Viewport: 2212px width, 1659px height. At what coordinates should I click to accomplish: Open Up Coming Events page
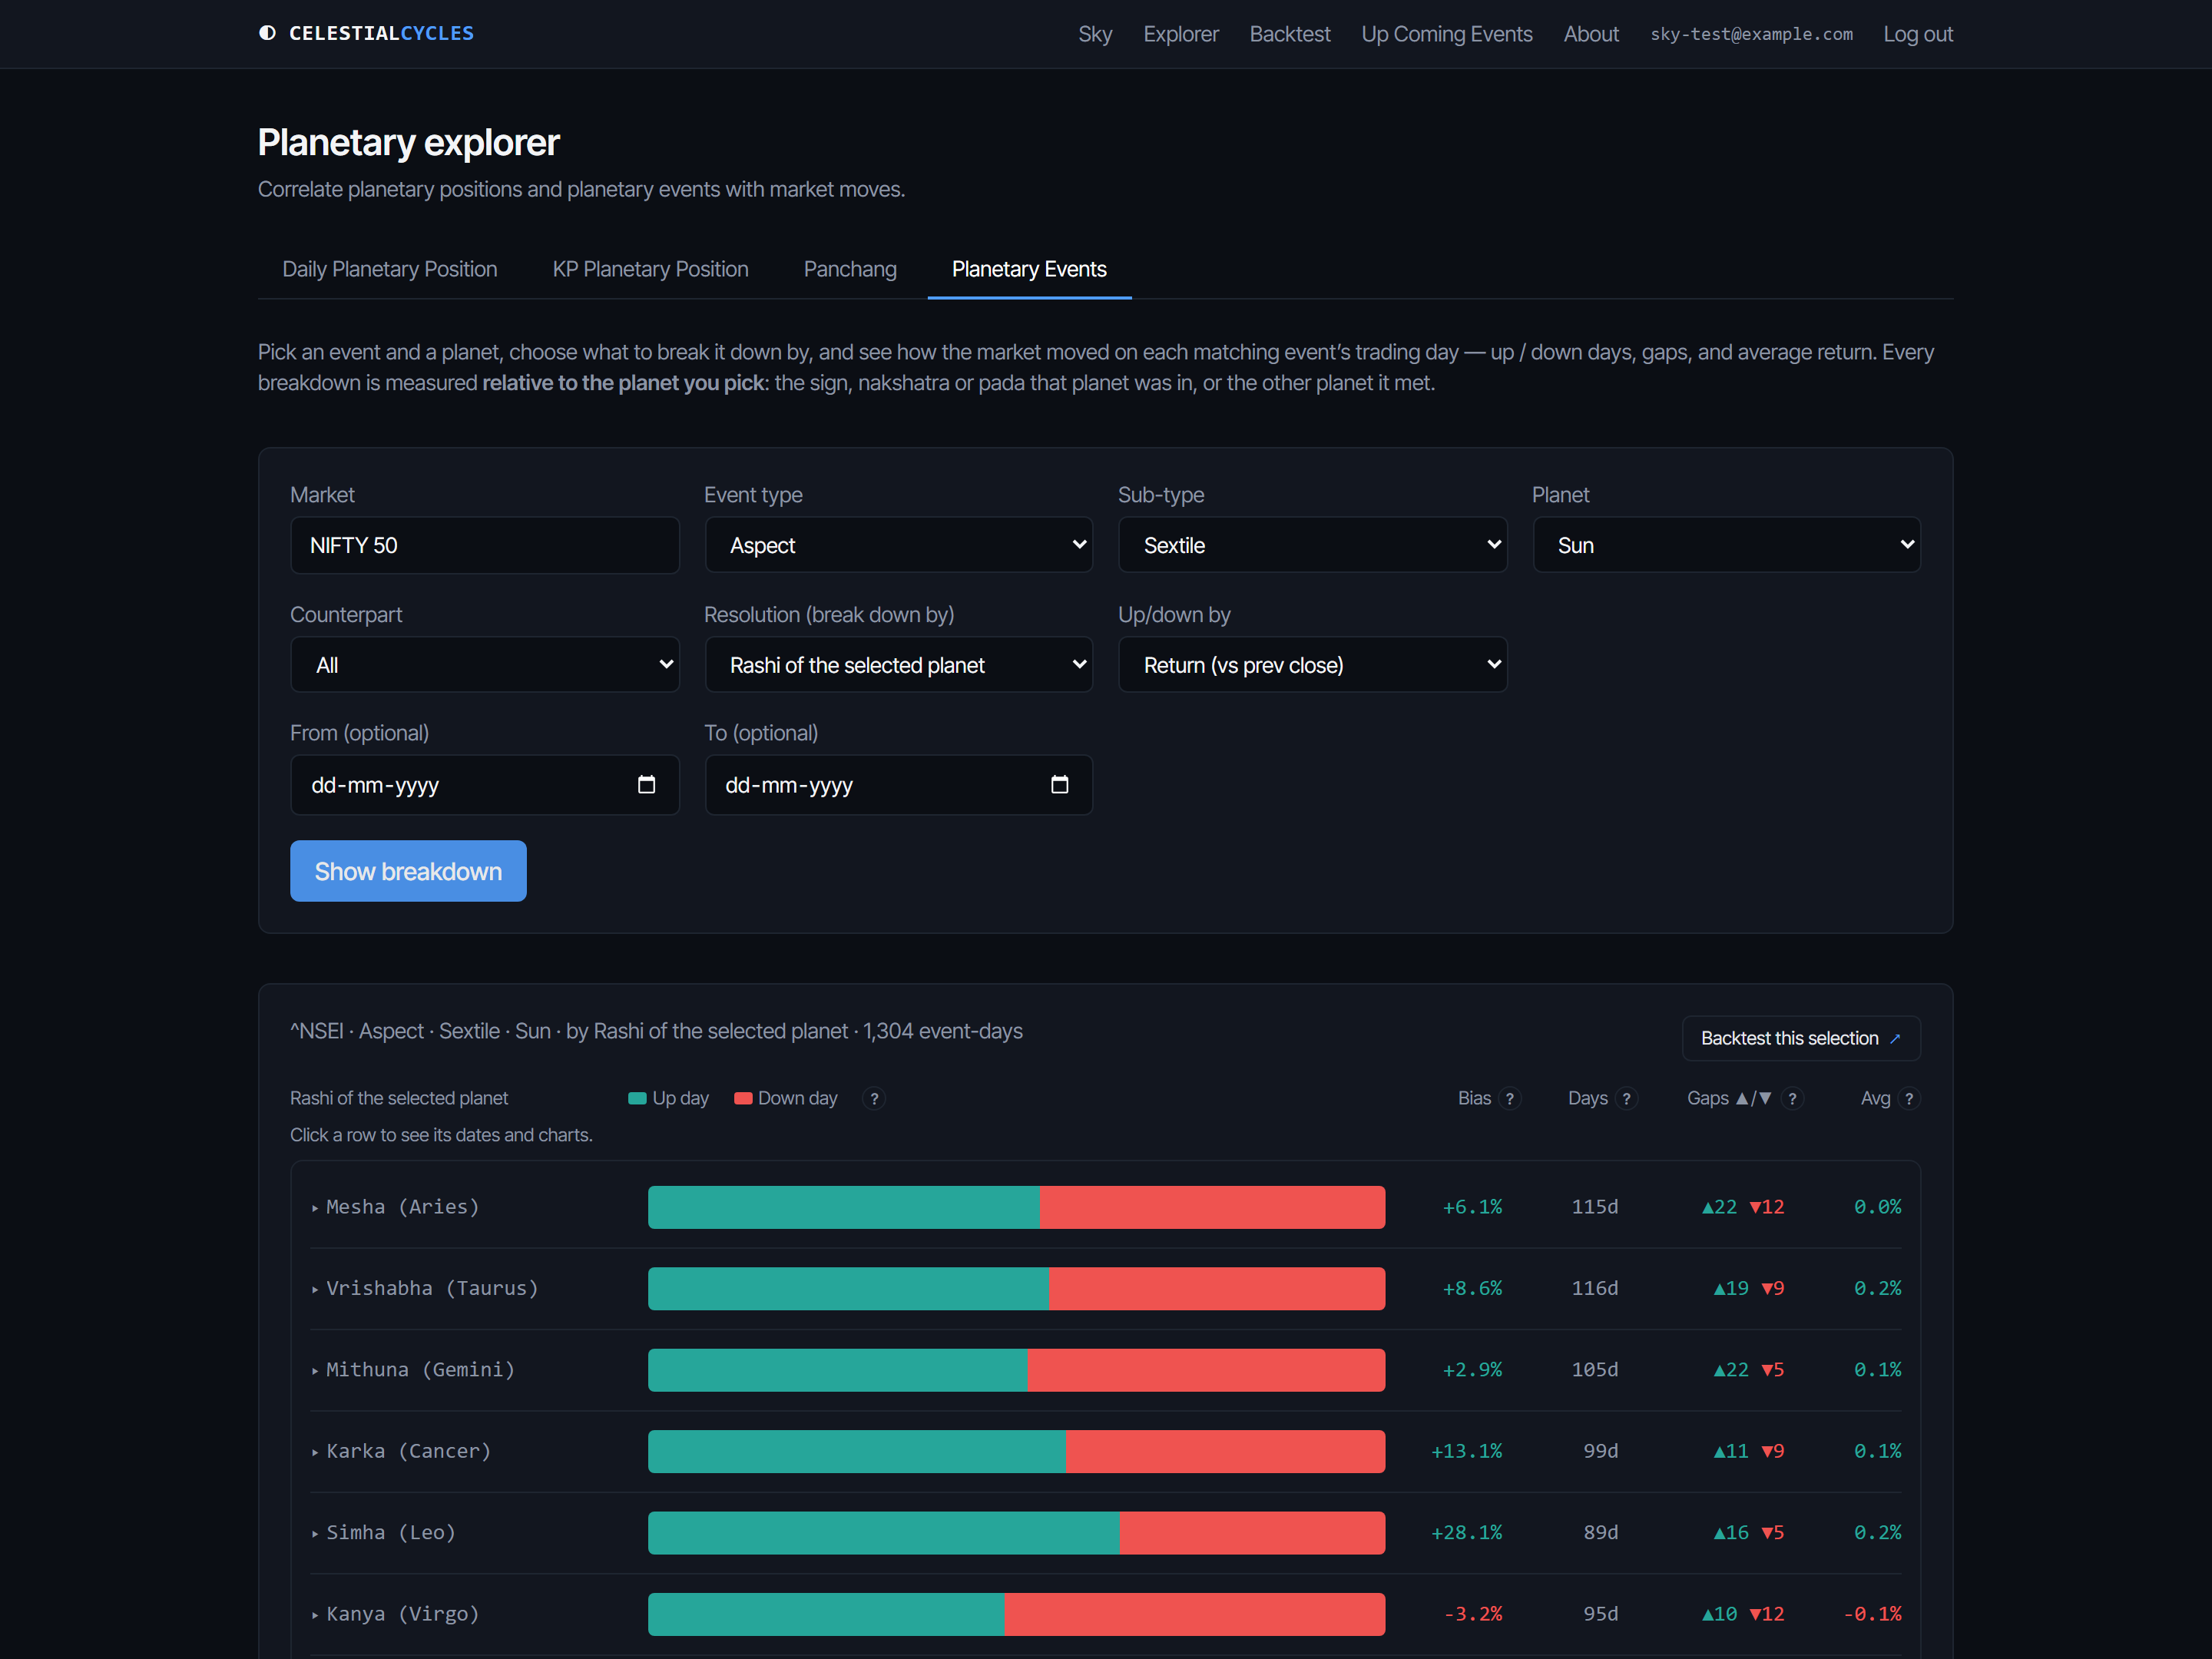point(1447,34)
